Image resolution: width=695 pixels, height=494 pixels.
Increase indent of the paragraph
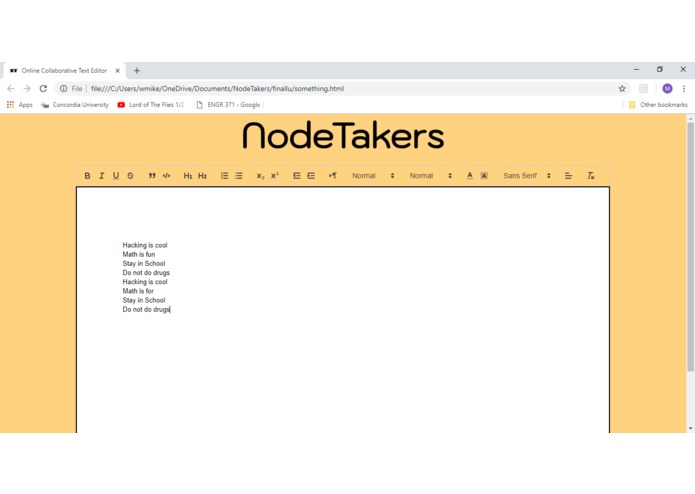(x=311, y=176)
